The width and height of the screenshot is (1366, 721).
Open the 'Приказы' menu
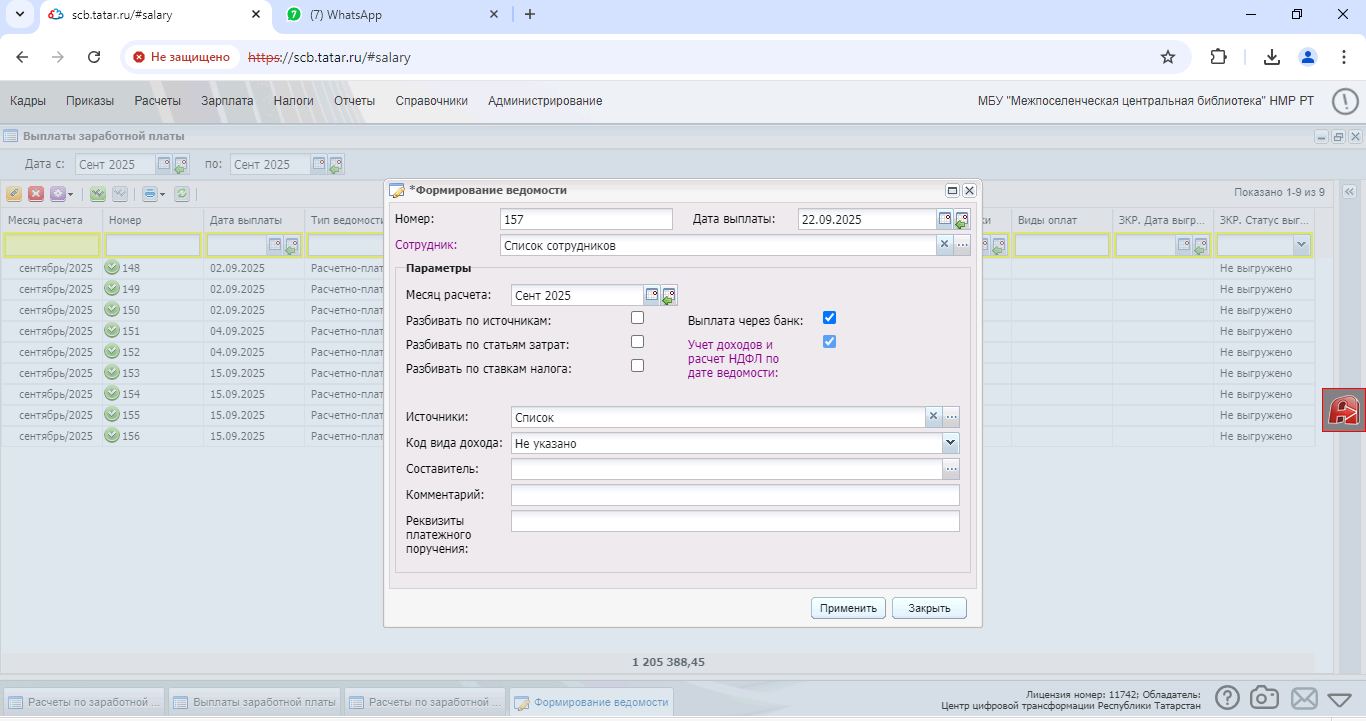(90, 101)
